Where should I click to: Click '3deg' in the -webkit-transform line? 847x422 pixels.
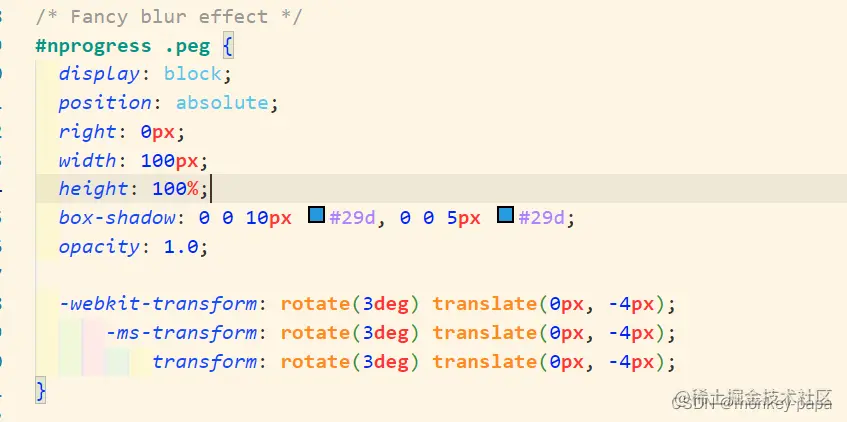(x=386, y=304)
